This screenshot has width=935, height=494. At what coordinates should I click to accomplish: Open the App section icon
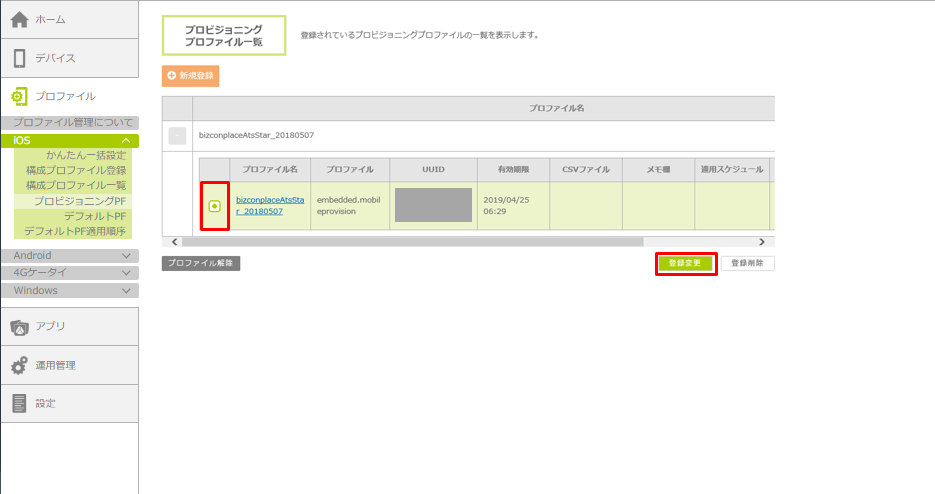pyautogui.click(x=19, y=326)
